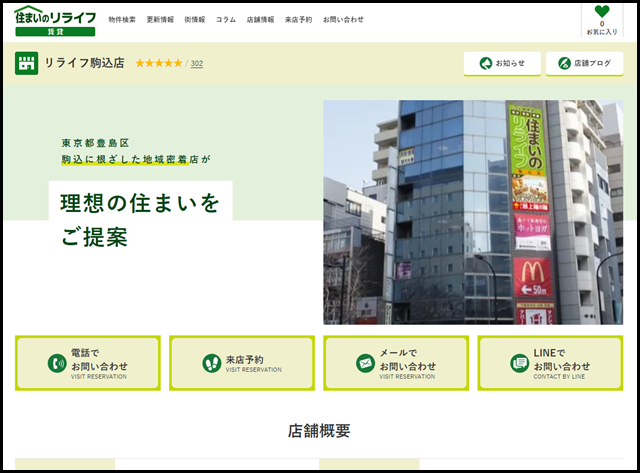Click the 店舗ブログ pen icon
Viewport: 640px width, 473px height.
coord(564,63)
